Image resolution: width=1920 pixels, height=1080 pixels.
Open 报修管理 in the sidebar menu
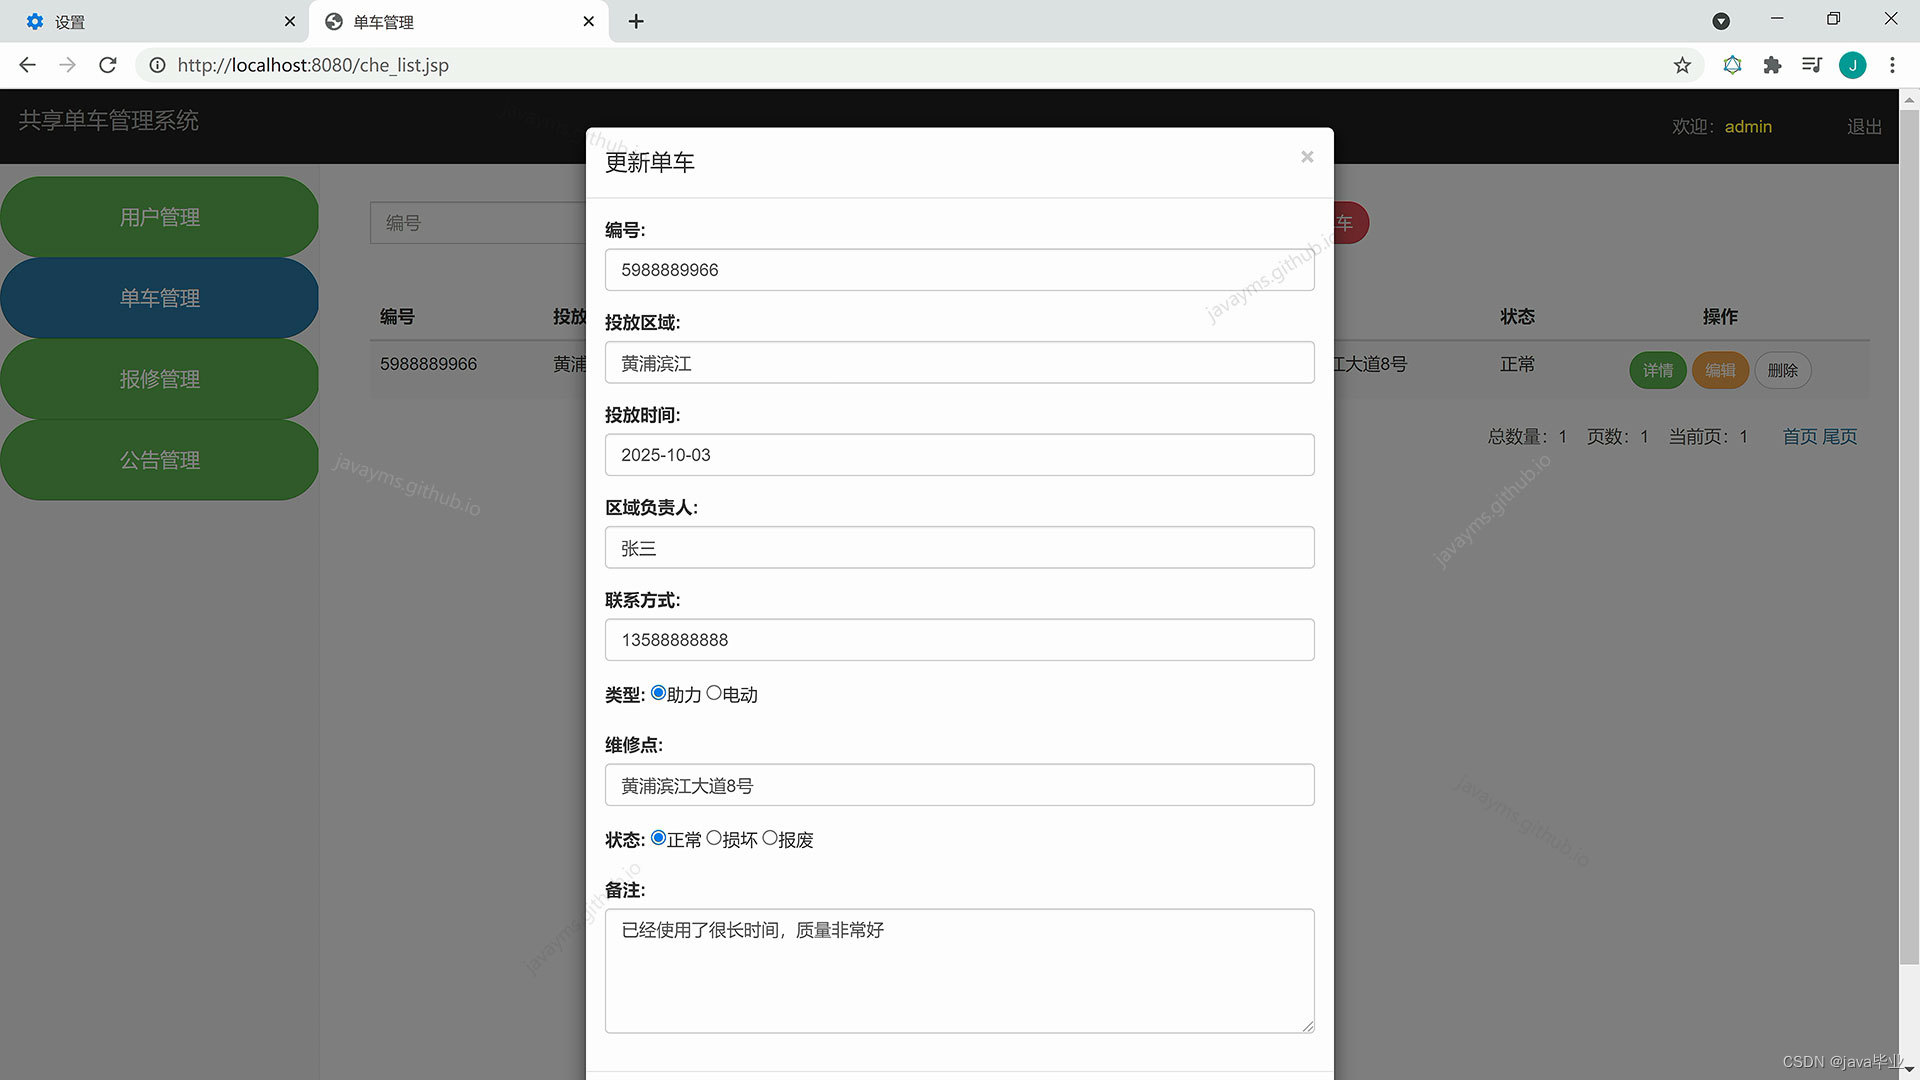click(160, 379)
